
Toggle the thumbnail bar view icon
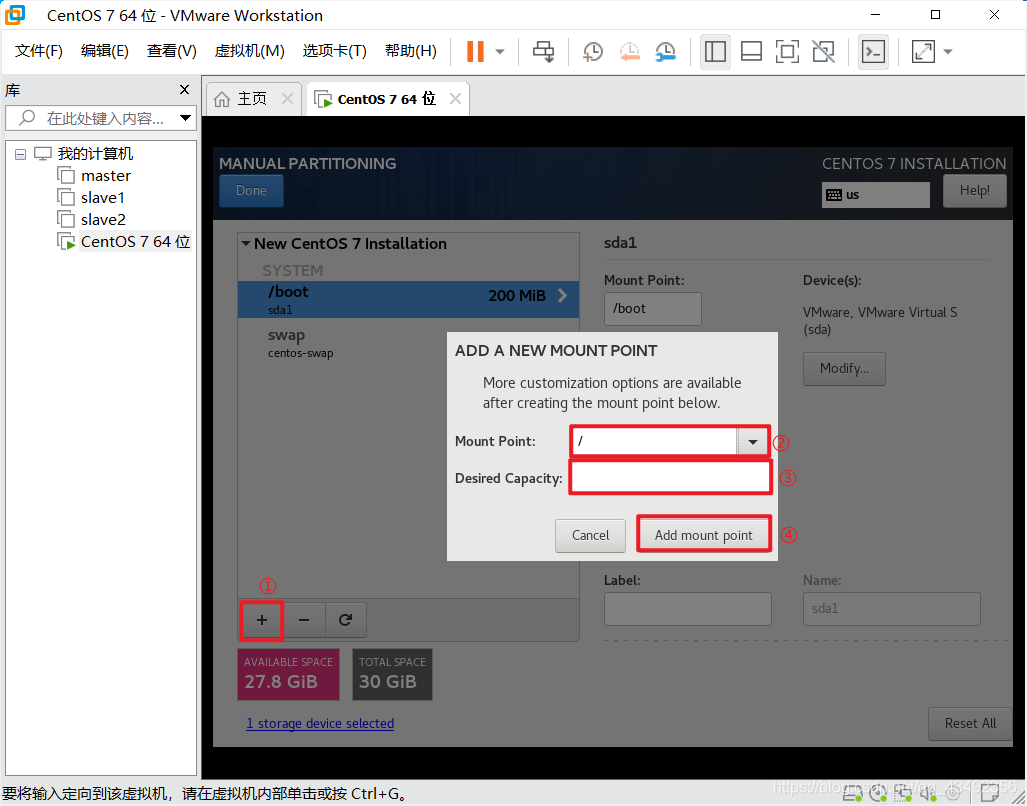point(751,51)
